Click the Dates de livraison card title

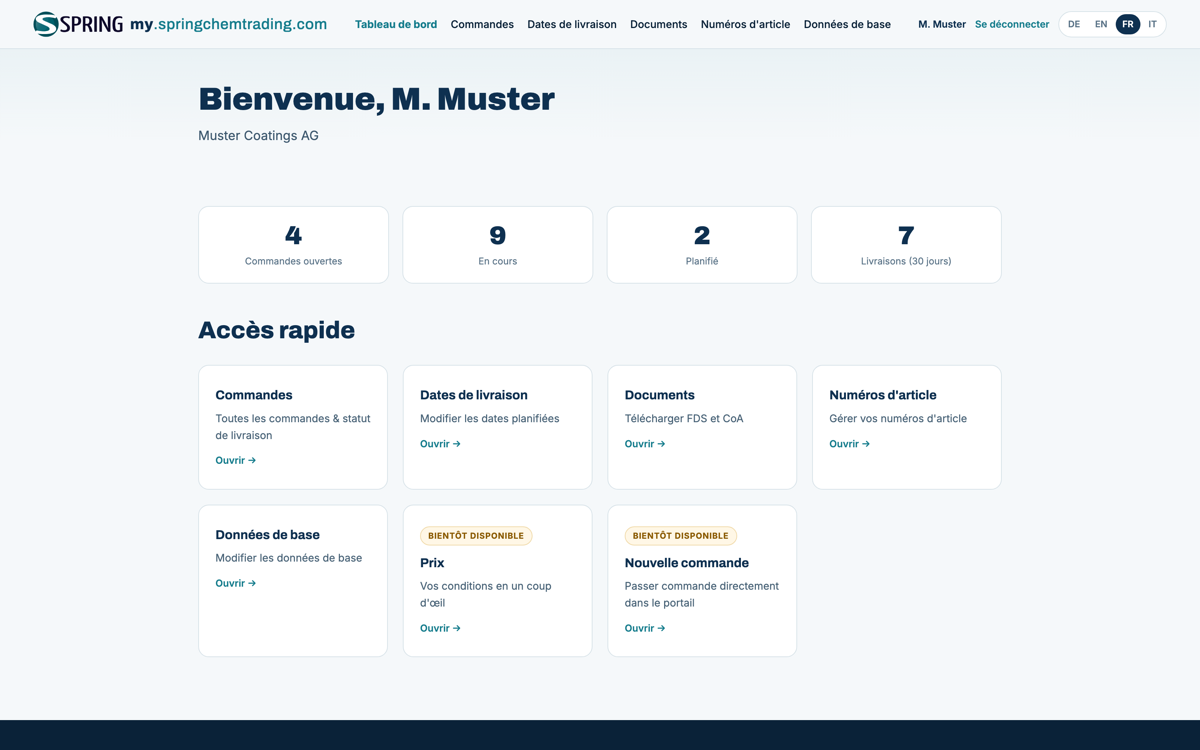[x=474, y=395]
